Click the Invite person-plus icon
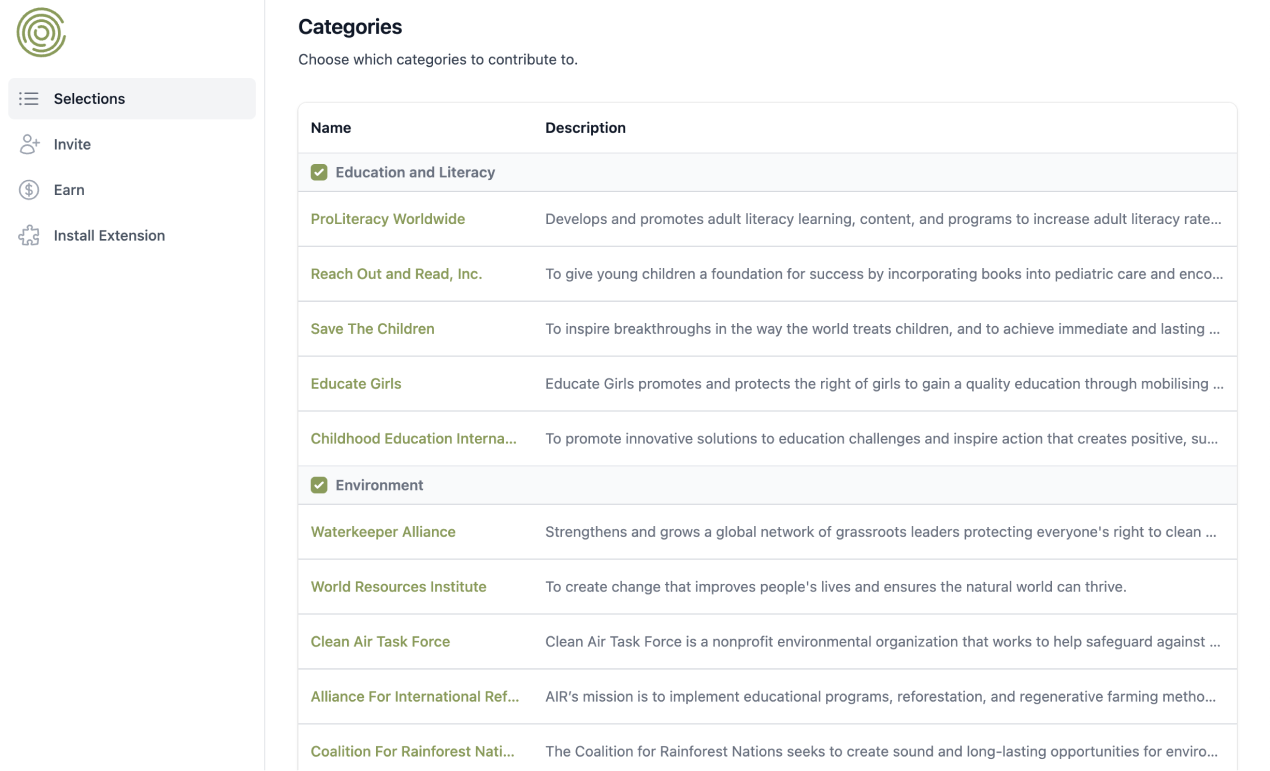 [x=29, y=144]
